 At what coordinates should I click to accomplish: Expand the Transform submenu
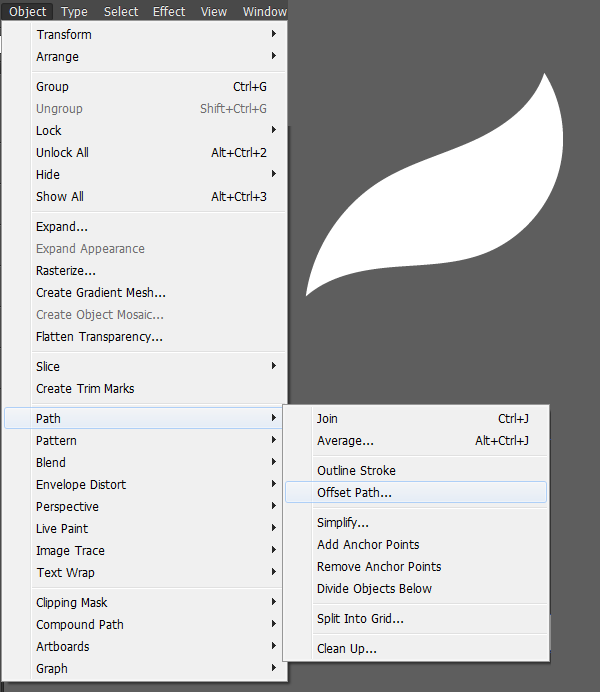66,35
